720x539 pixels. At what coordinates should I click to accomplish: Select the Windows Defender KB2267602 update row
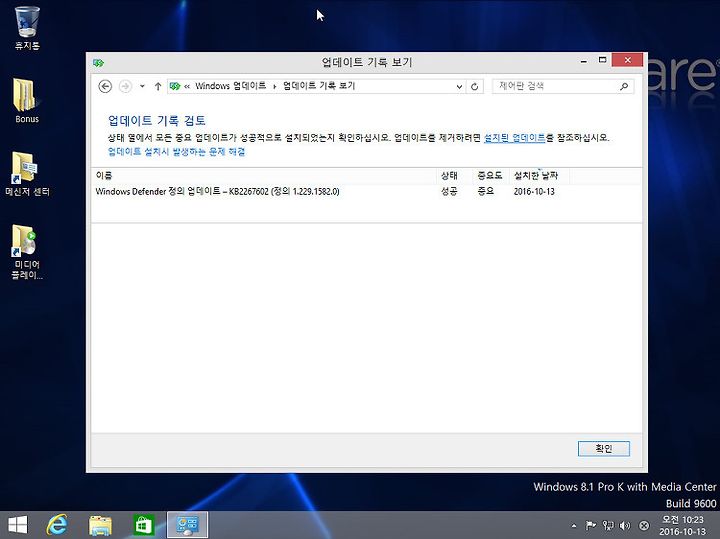click(x=366, y=191)
